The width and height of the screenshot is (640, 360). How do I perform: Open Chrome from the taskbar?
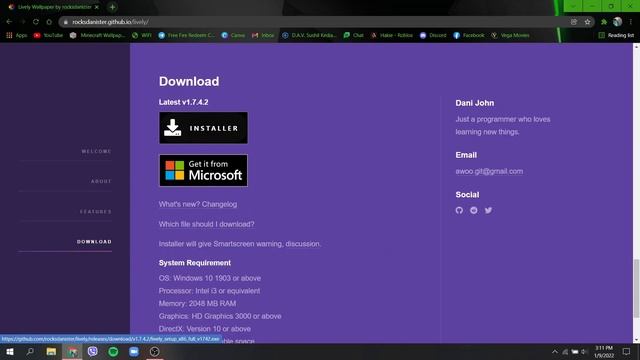[x=72, y=351]
